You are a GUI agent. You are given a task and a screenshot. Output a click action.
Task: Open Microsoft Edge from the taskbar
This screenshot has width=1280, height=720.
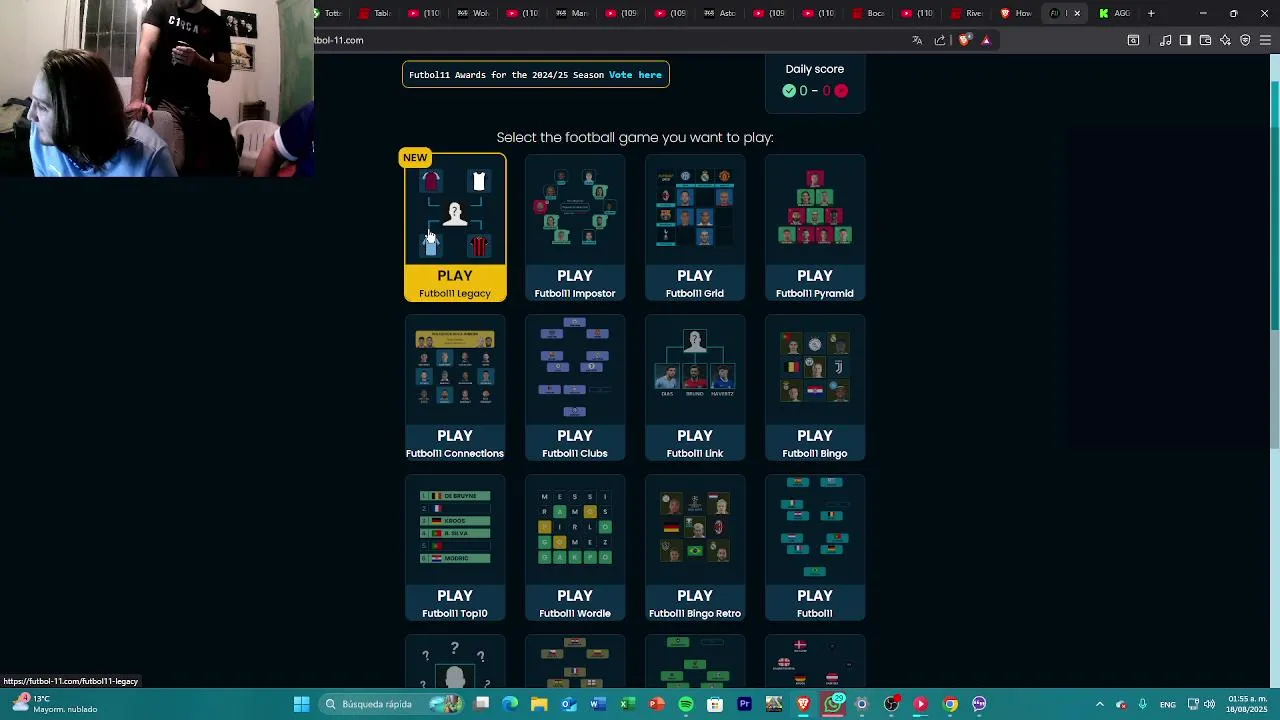[x=511, y=704]
